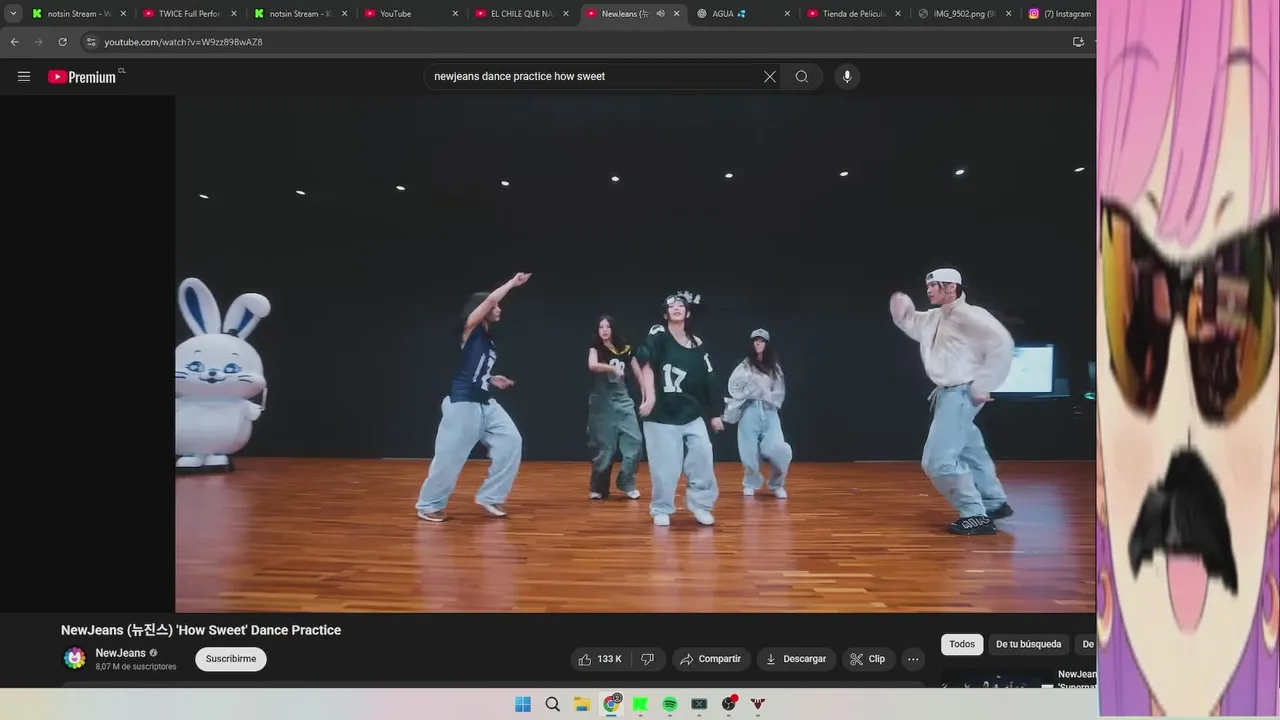The image size is (1280, 720).
Task: Open NewJeans channel avatar
Action: pos(75,658)
